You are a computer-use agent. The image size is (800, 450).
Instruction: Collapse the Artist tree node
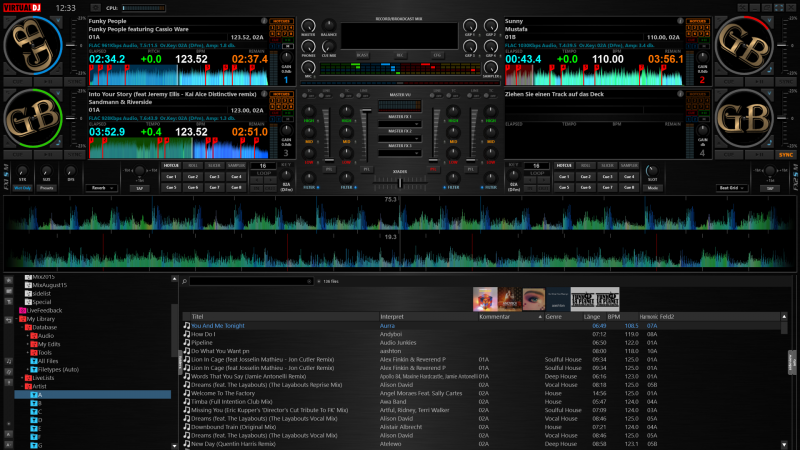tap(22, 386)
